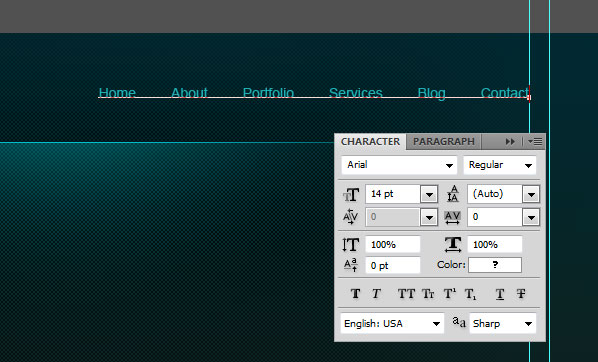598x362 pixels.
Task: Open the Character panel options menu
Action: 535,142
